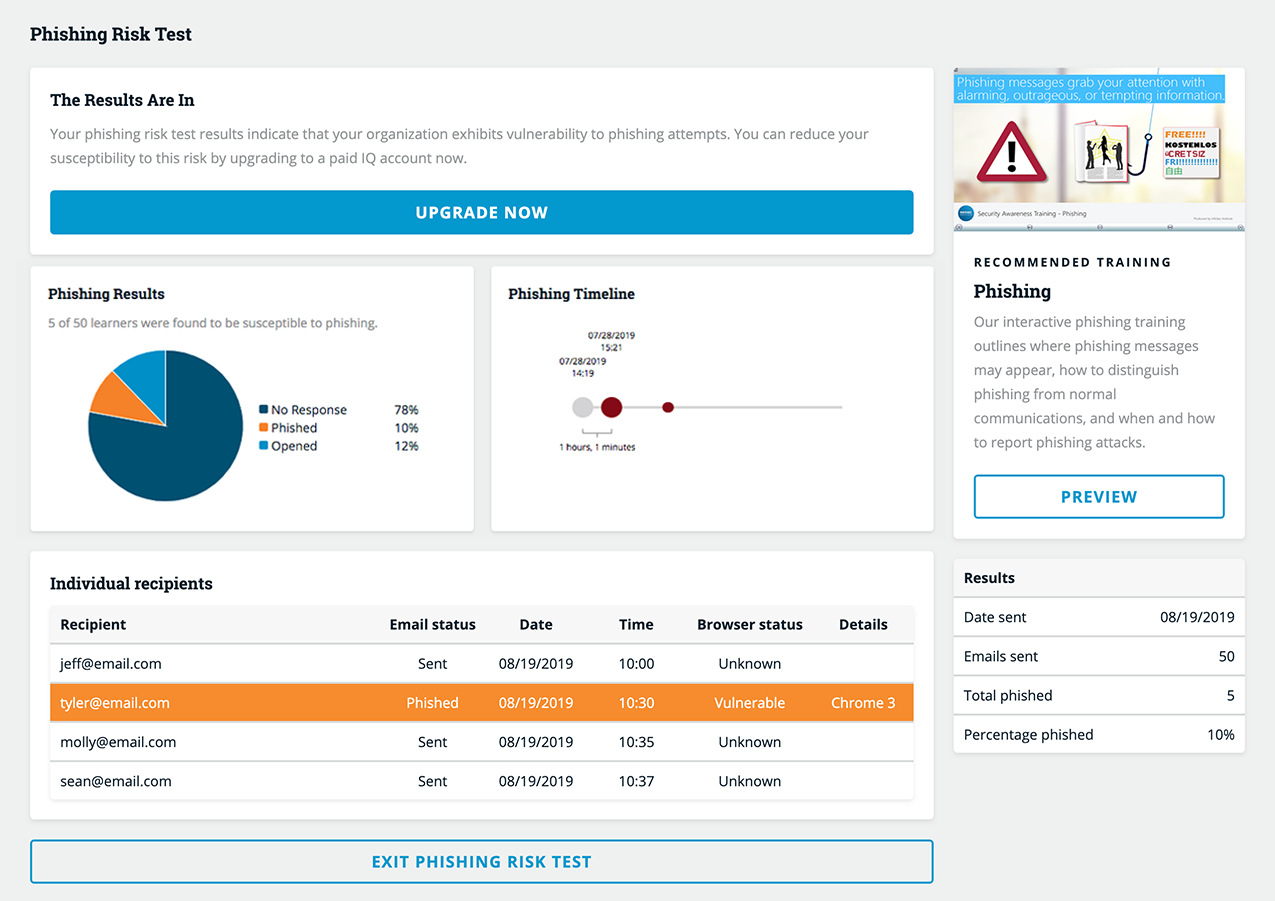Click the Browser status column header
Screen dimensions: 1275x901
click(749, 624)
